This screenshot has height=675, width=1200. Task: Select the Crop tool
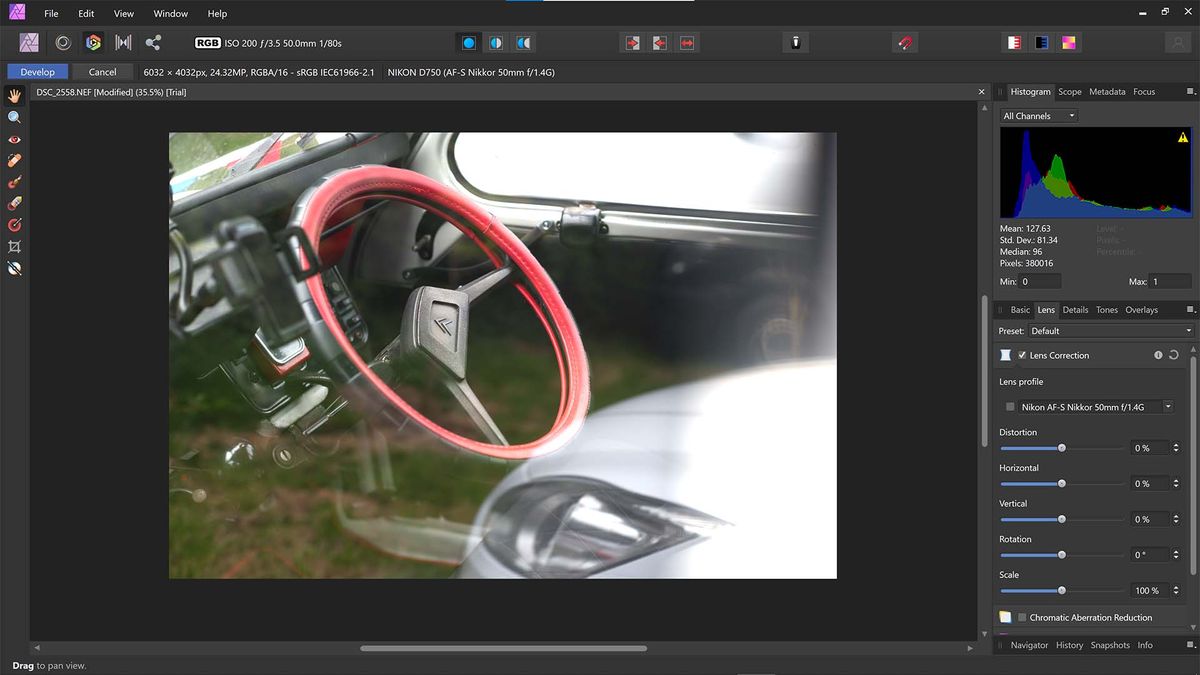point(14,246)
